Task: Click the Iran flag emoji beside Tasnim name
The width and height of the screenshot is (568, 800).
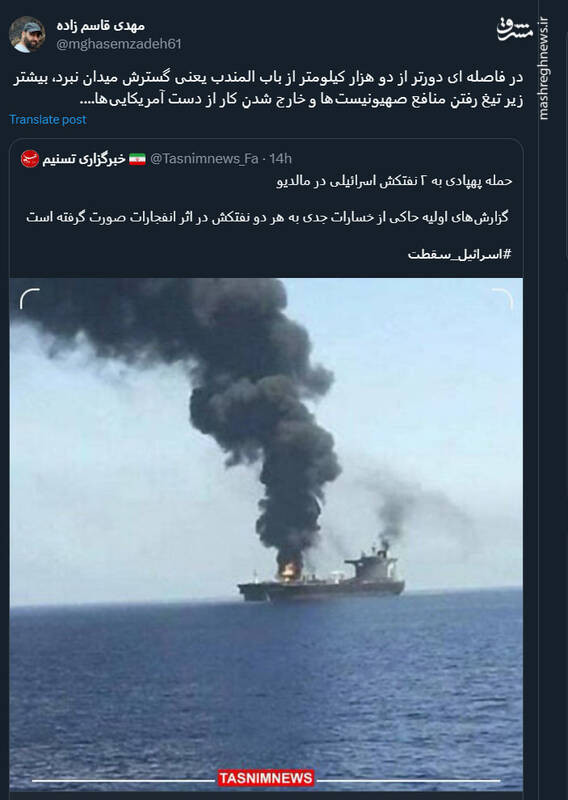Action: [137, 159]
